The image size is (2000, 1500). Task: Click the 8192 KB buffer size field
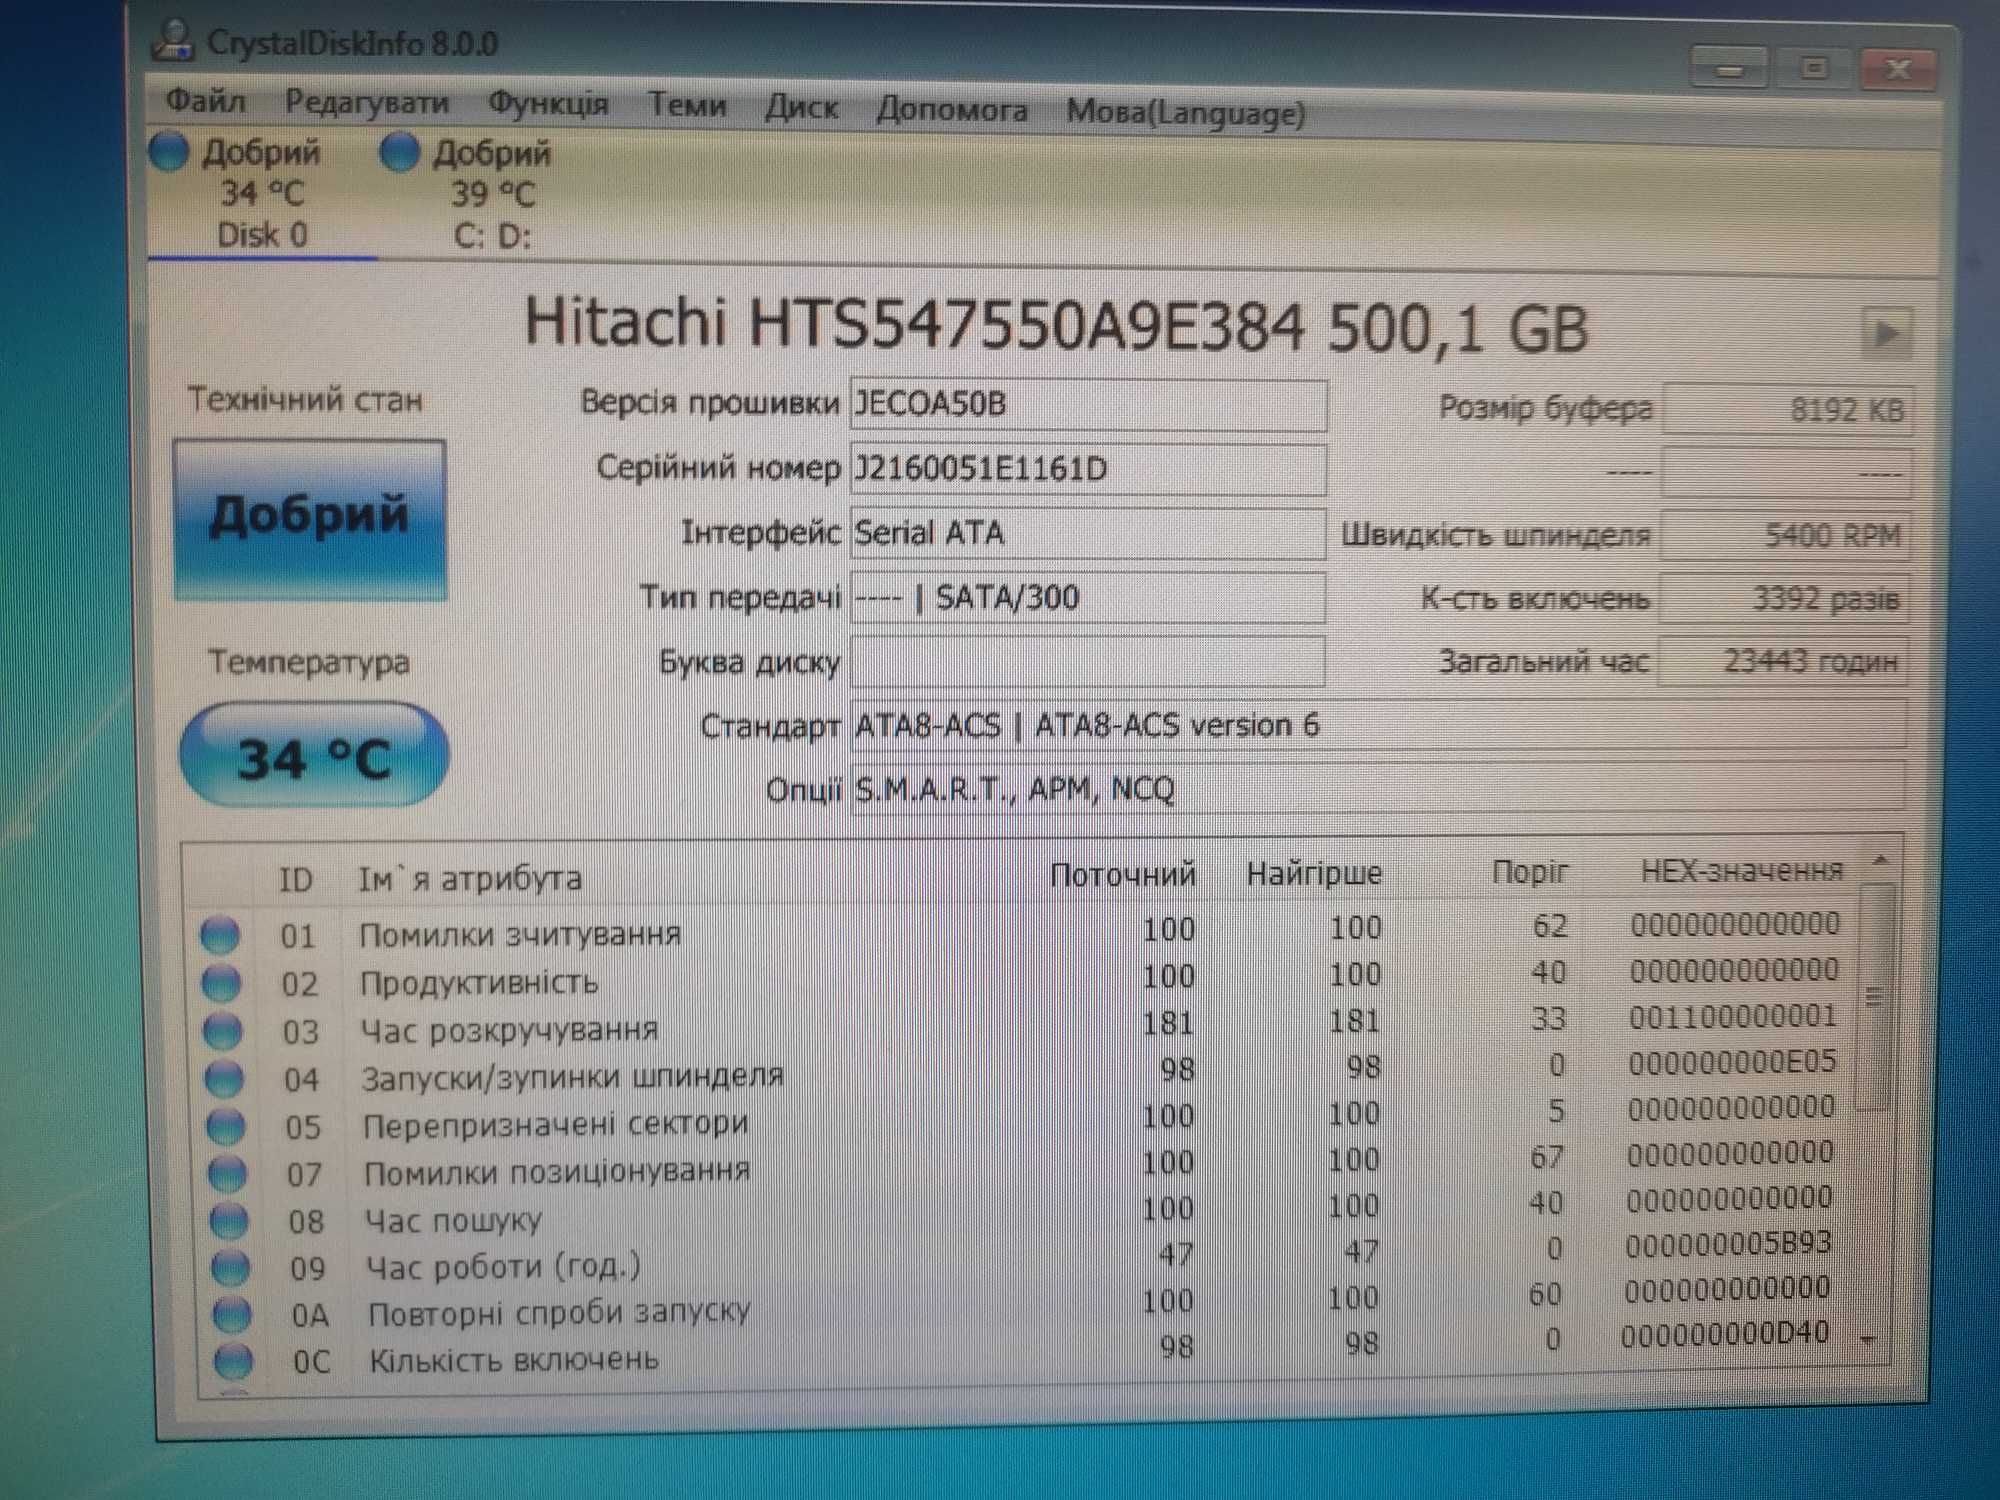tap(1788, 411)
